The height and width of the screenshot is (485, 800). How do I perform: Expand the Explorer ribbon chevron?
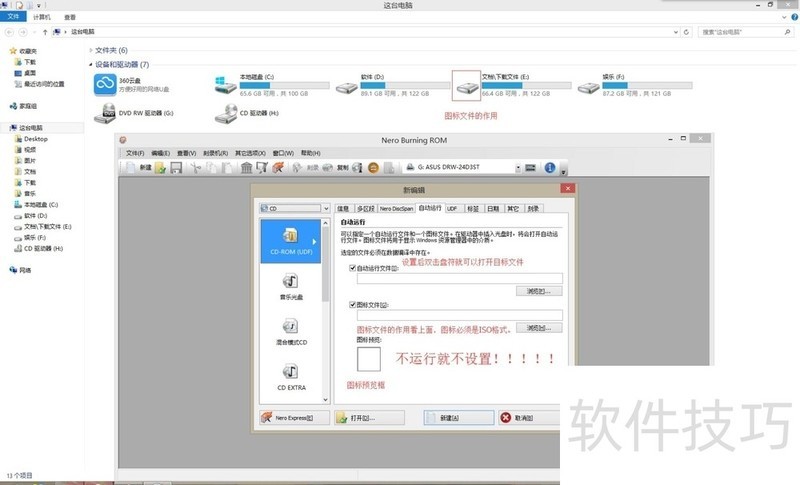pyautogui.click(x=784, y=17)
